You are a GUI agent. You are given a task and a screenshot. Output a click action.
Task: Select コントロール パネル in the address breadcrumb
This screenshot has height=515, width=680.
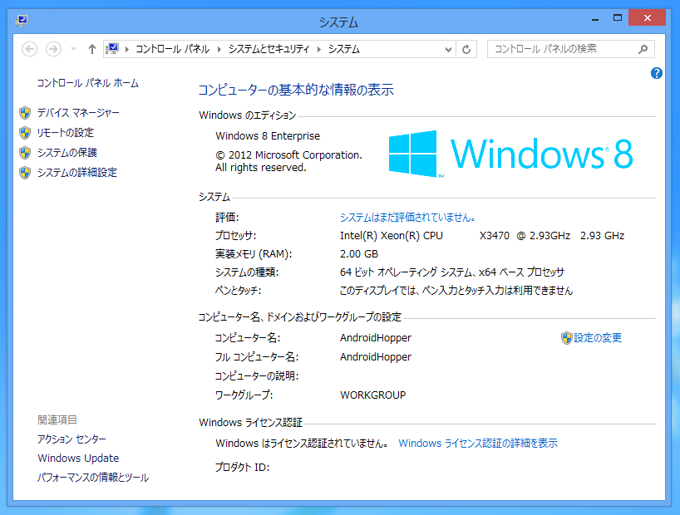click(x=173, y=49)
